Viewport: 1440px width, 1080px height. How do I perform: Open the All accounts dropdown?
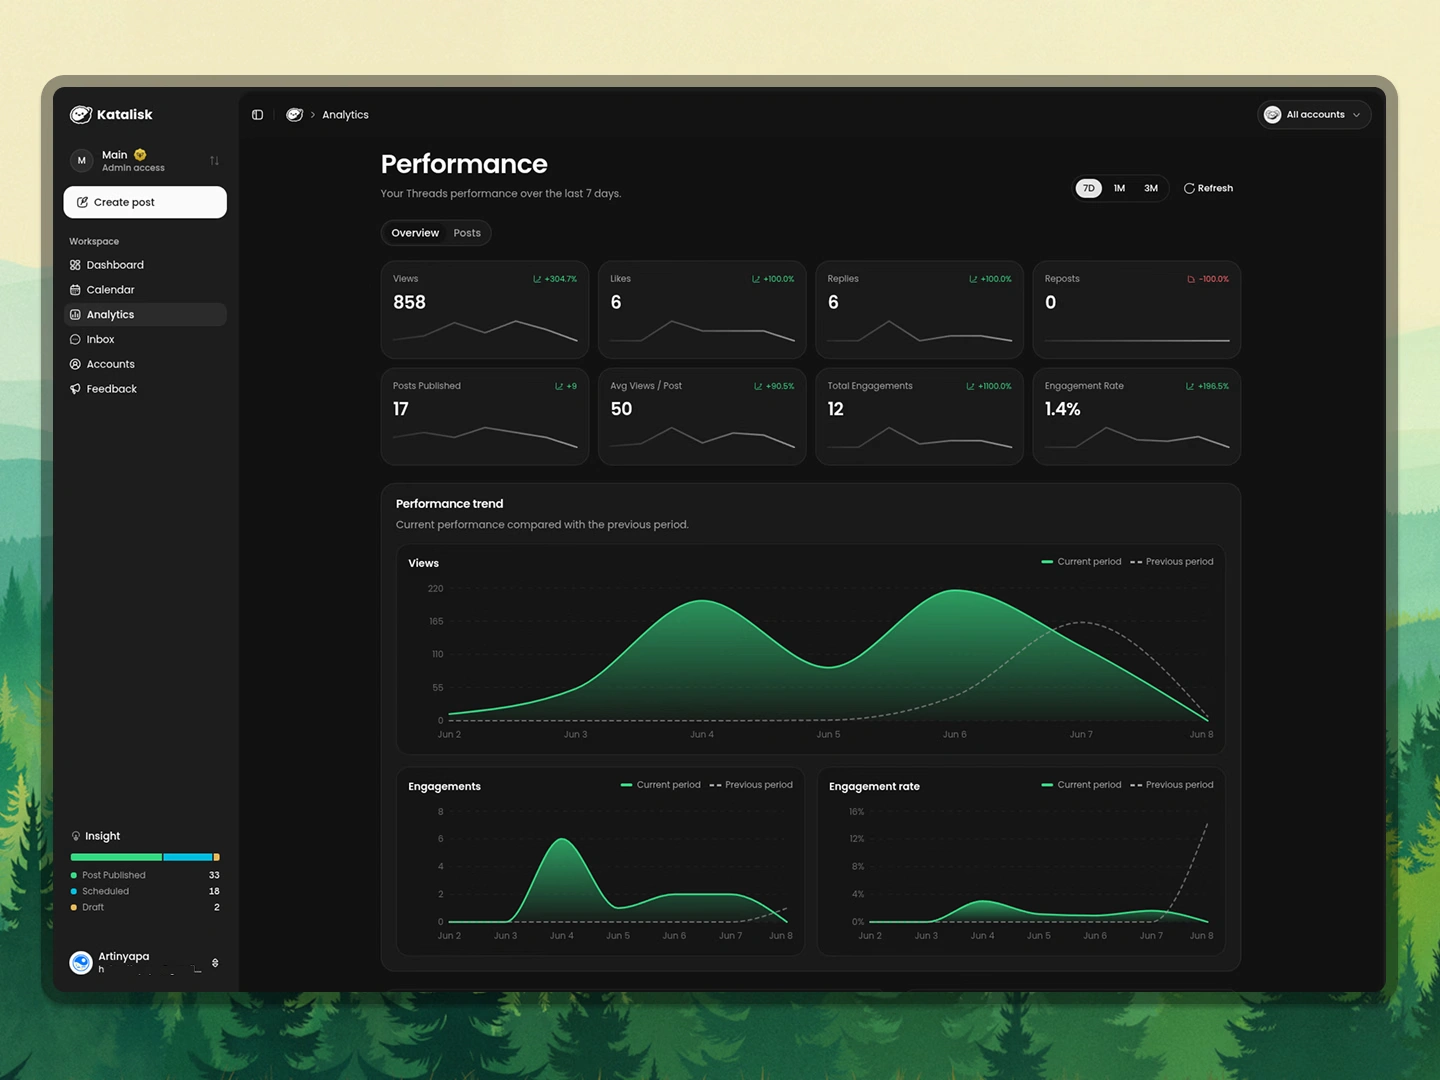(x=1313, y=115)
